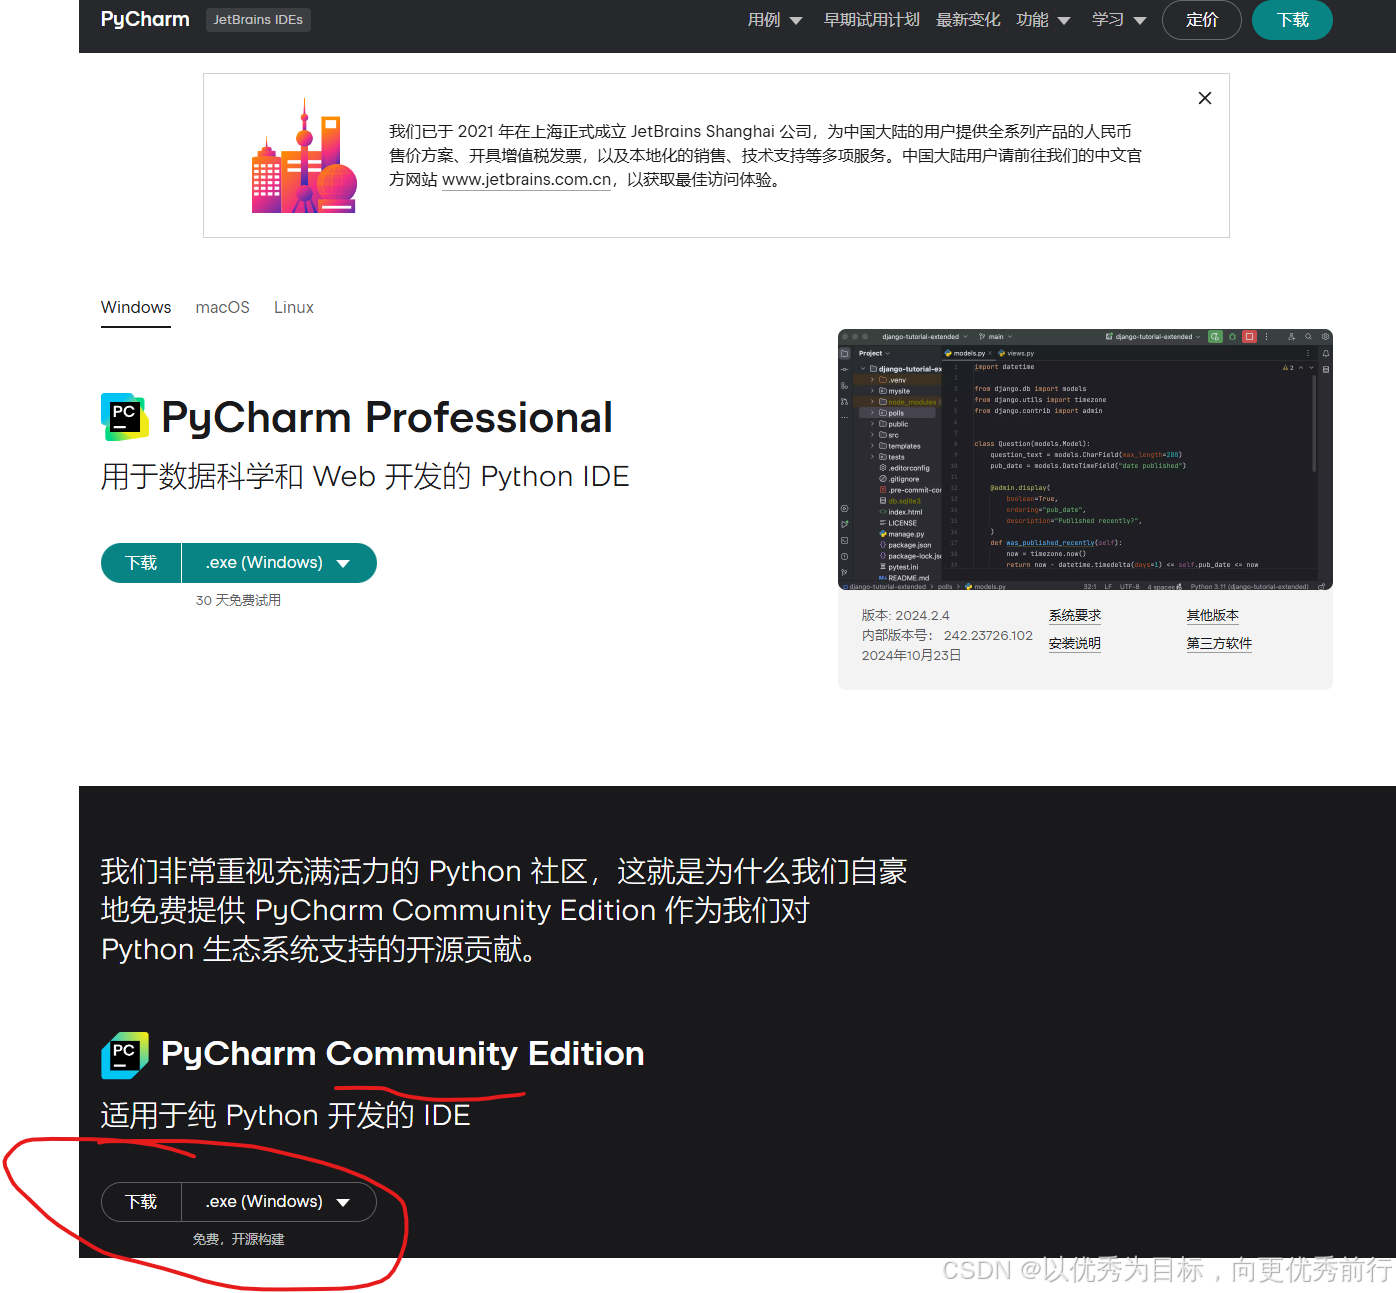Click the circled Community Edition 下载 button
1396x1293 pixels.
click(x=140, y=1202)
